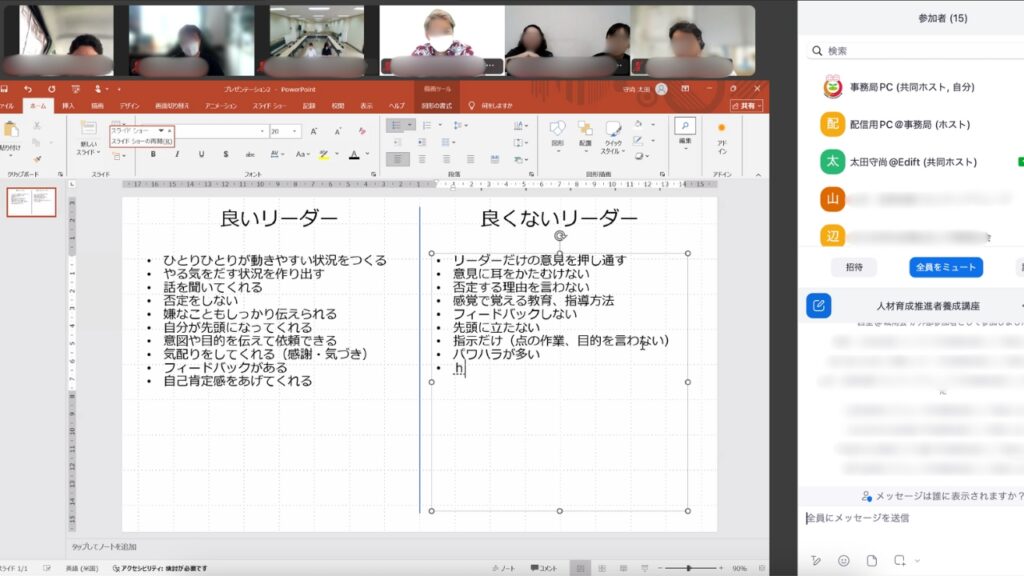Decrease font size with the smaller A

click(x=338, y=131)
